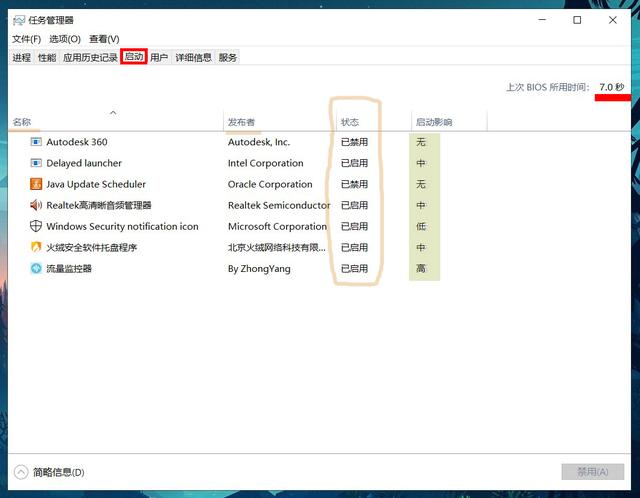640x498 pixels.
Task: Switch to the 应用历史记录 tab
Action: coord(90,58)
